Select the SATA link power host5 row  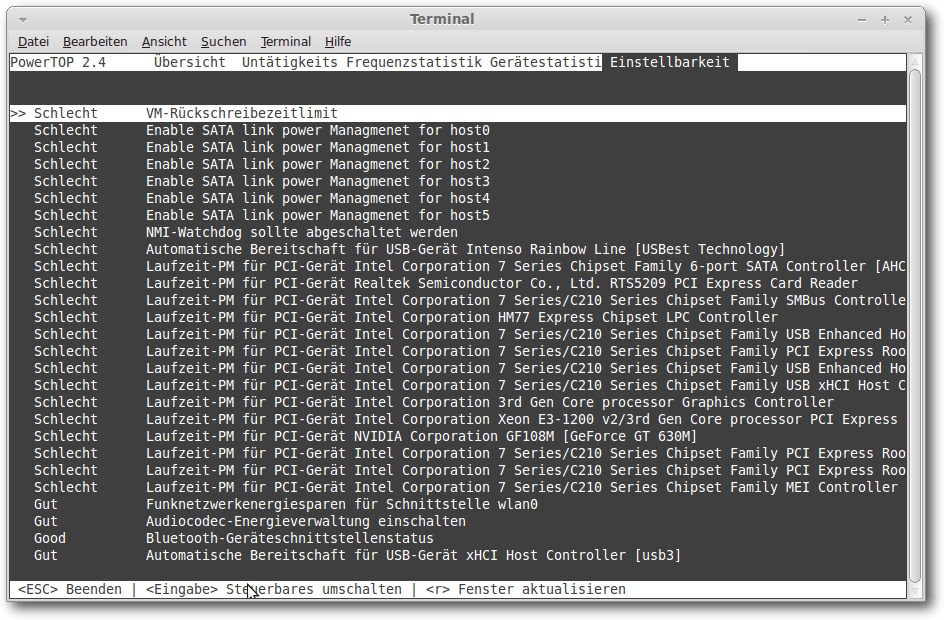458,215
